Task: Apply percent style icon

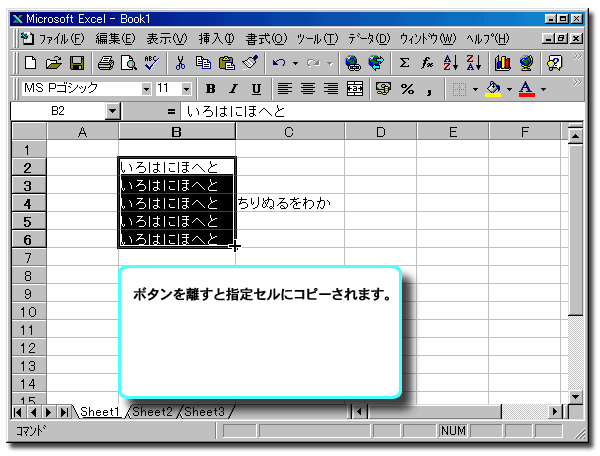Action: tap(407, 89)
